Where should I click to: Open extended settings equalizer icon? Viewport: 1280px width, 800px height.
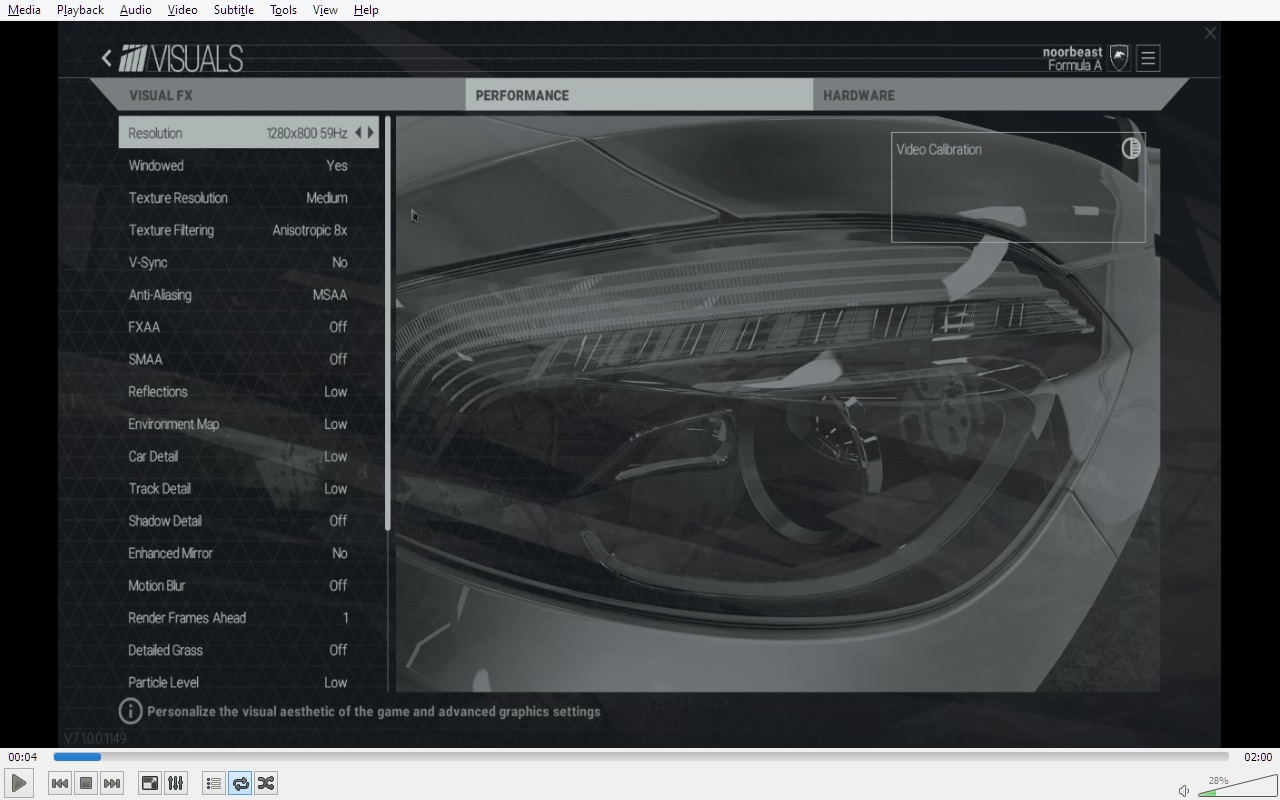(x=175, y=783)
